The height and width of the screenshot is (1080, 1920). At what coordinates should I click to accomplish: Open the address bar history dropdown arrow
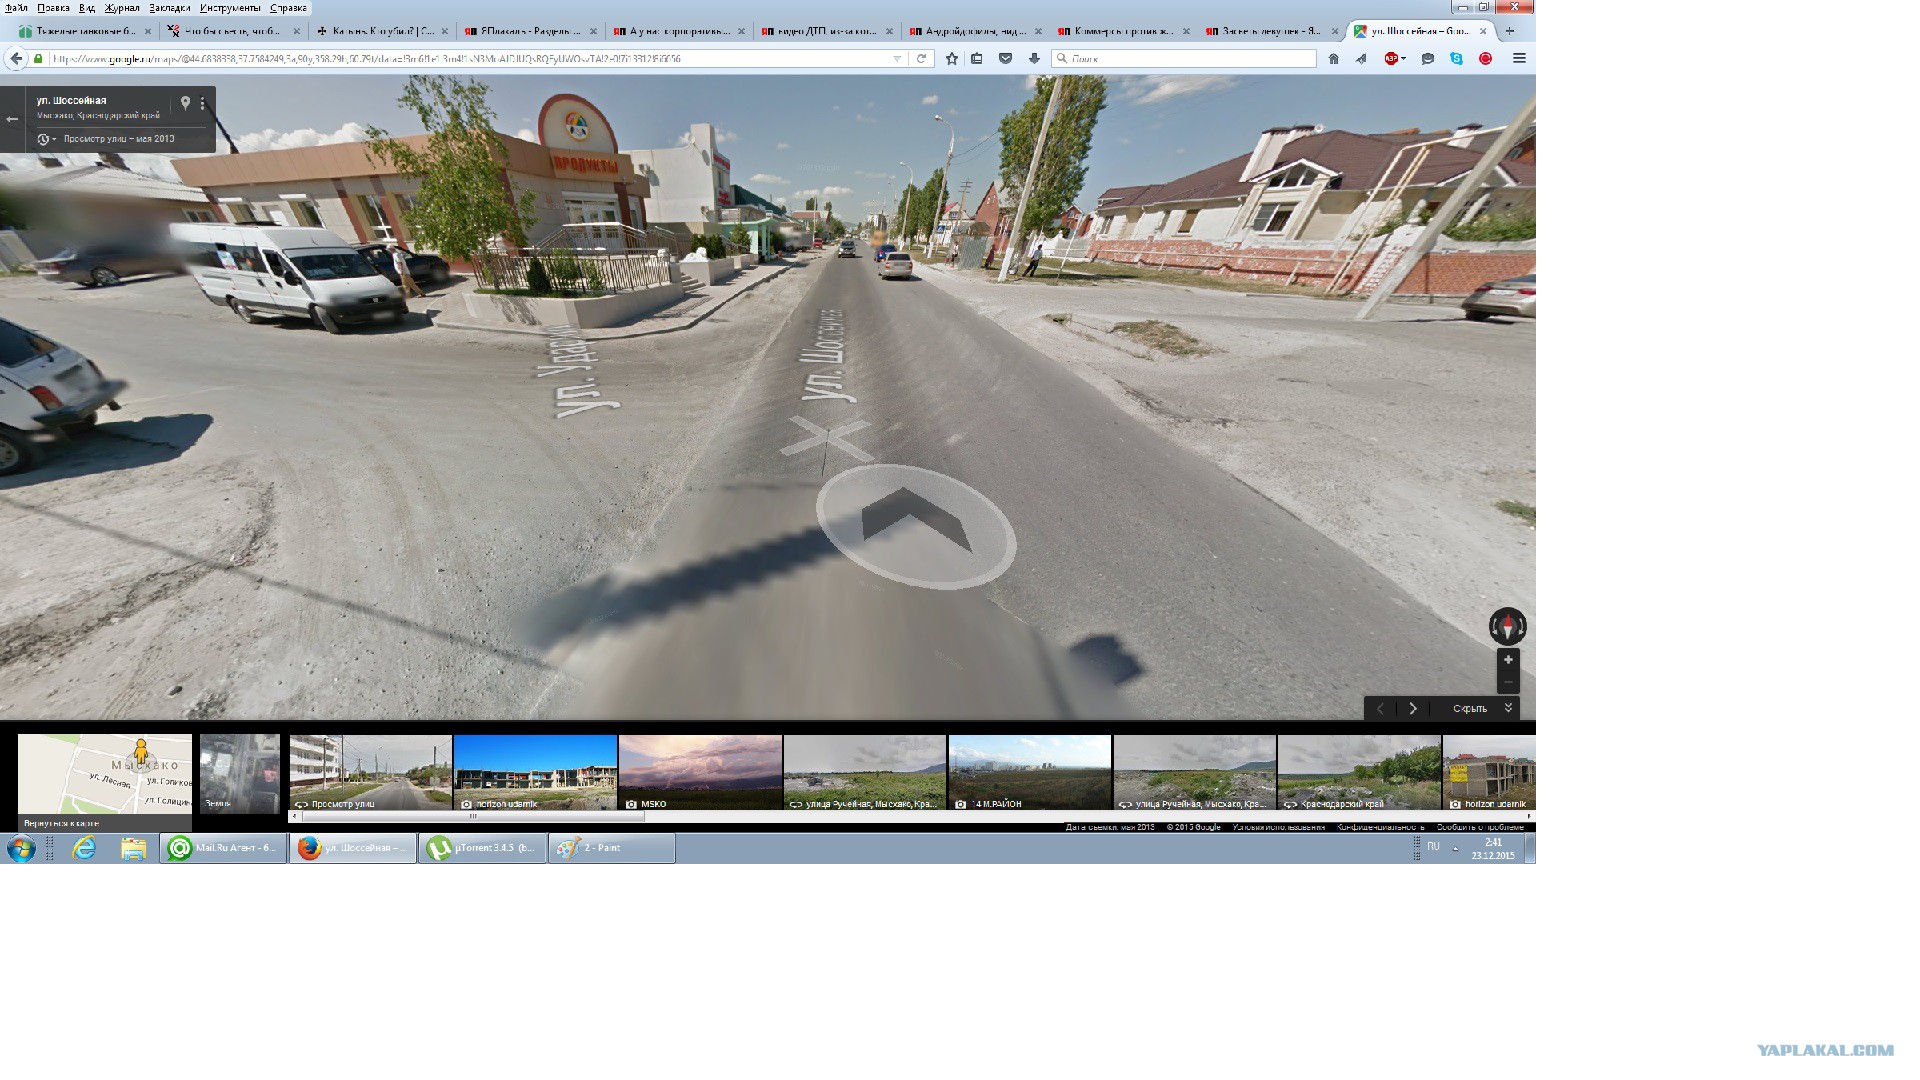click(x=897, y=59)
